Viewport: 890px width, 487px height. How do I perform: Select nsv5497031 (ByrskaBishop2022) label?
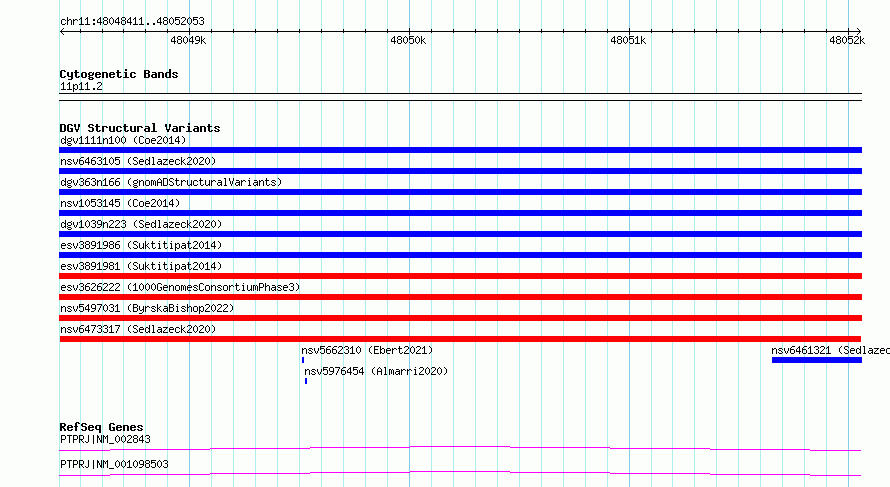click(x=147, y=308)
